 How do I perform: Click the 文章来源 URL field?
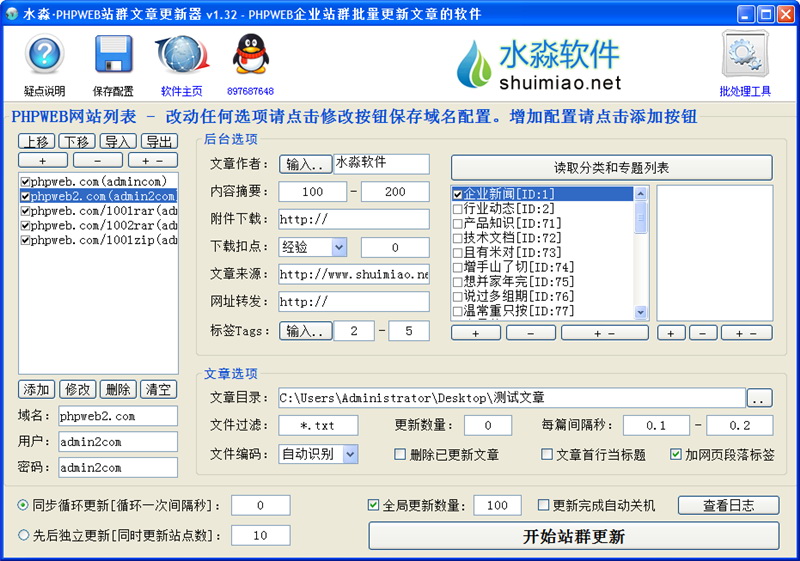tap(354, 274)
